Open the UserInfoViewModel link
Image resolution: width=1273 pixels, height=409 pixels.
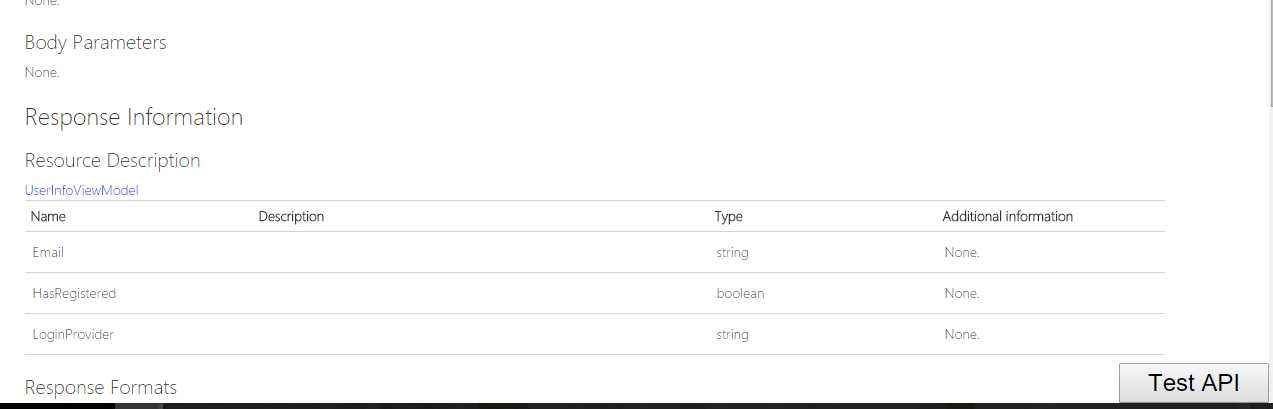pyautogui.click(x=81, y=190)
